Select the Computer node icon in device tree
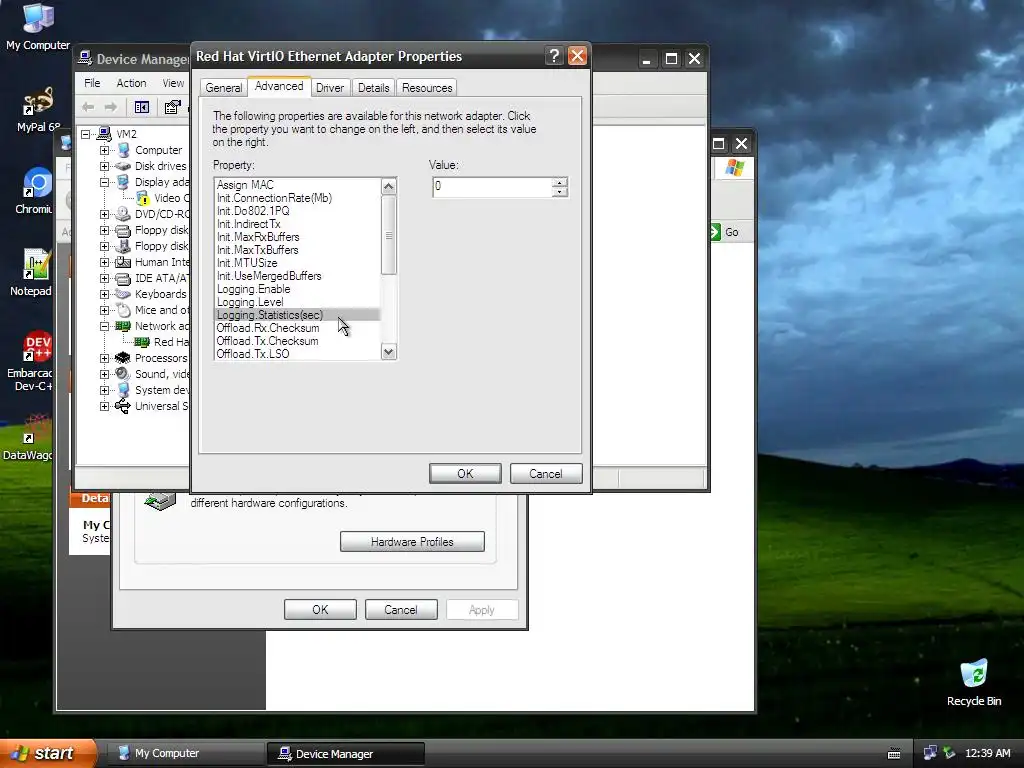 click(x=123, y=150)
